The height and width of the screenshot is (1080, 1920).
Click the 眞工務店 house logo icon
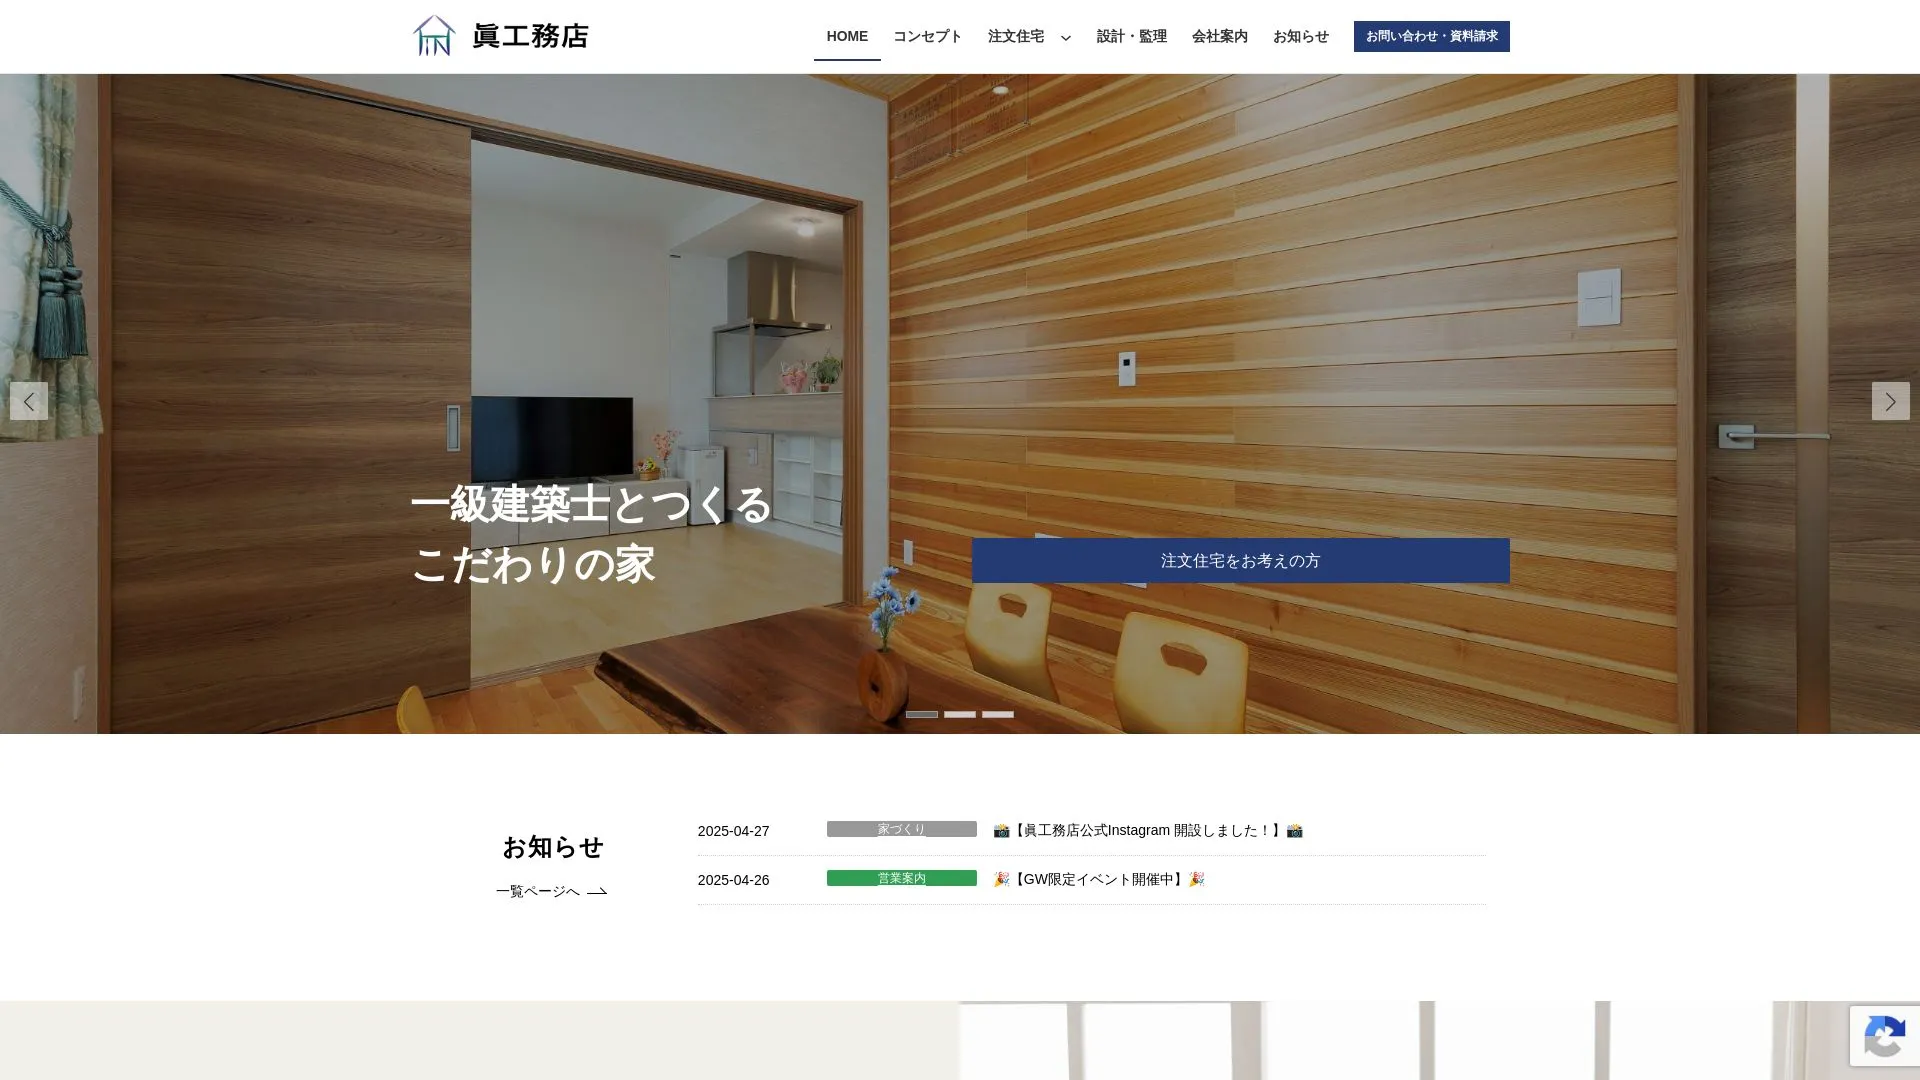[x=434, y=36]
